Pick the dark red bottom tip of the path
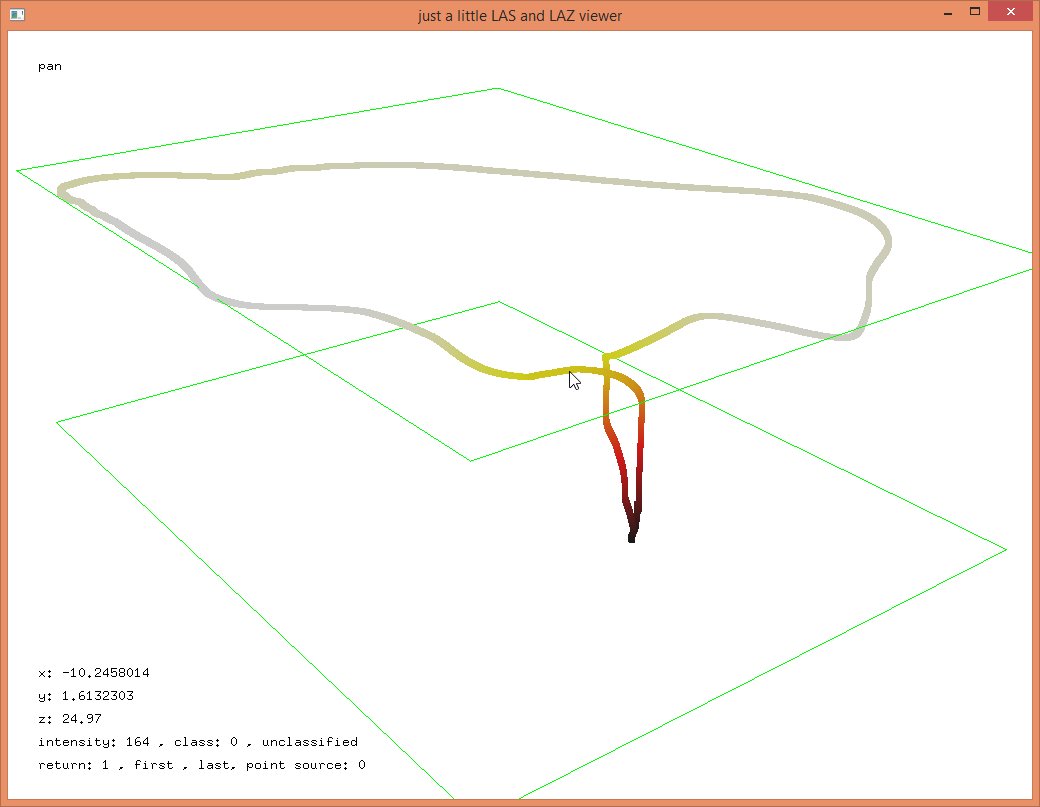The height and width of the screenshot is (807, 1040). point(631,538)
